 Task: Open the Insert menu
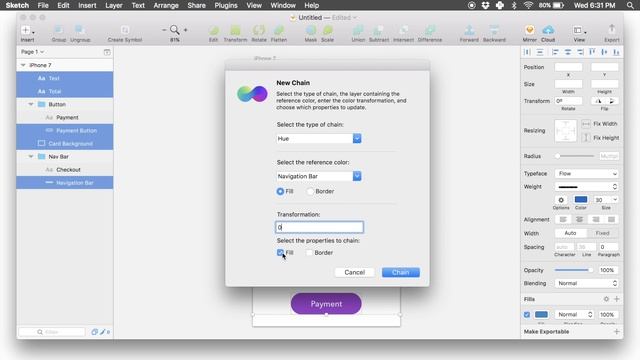(87, 5)
